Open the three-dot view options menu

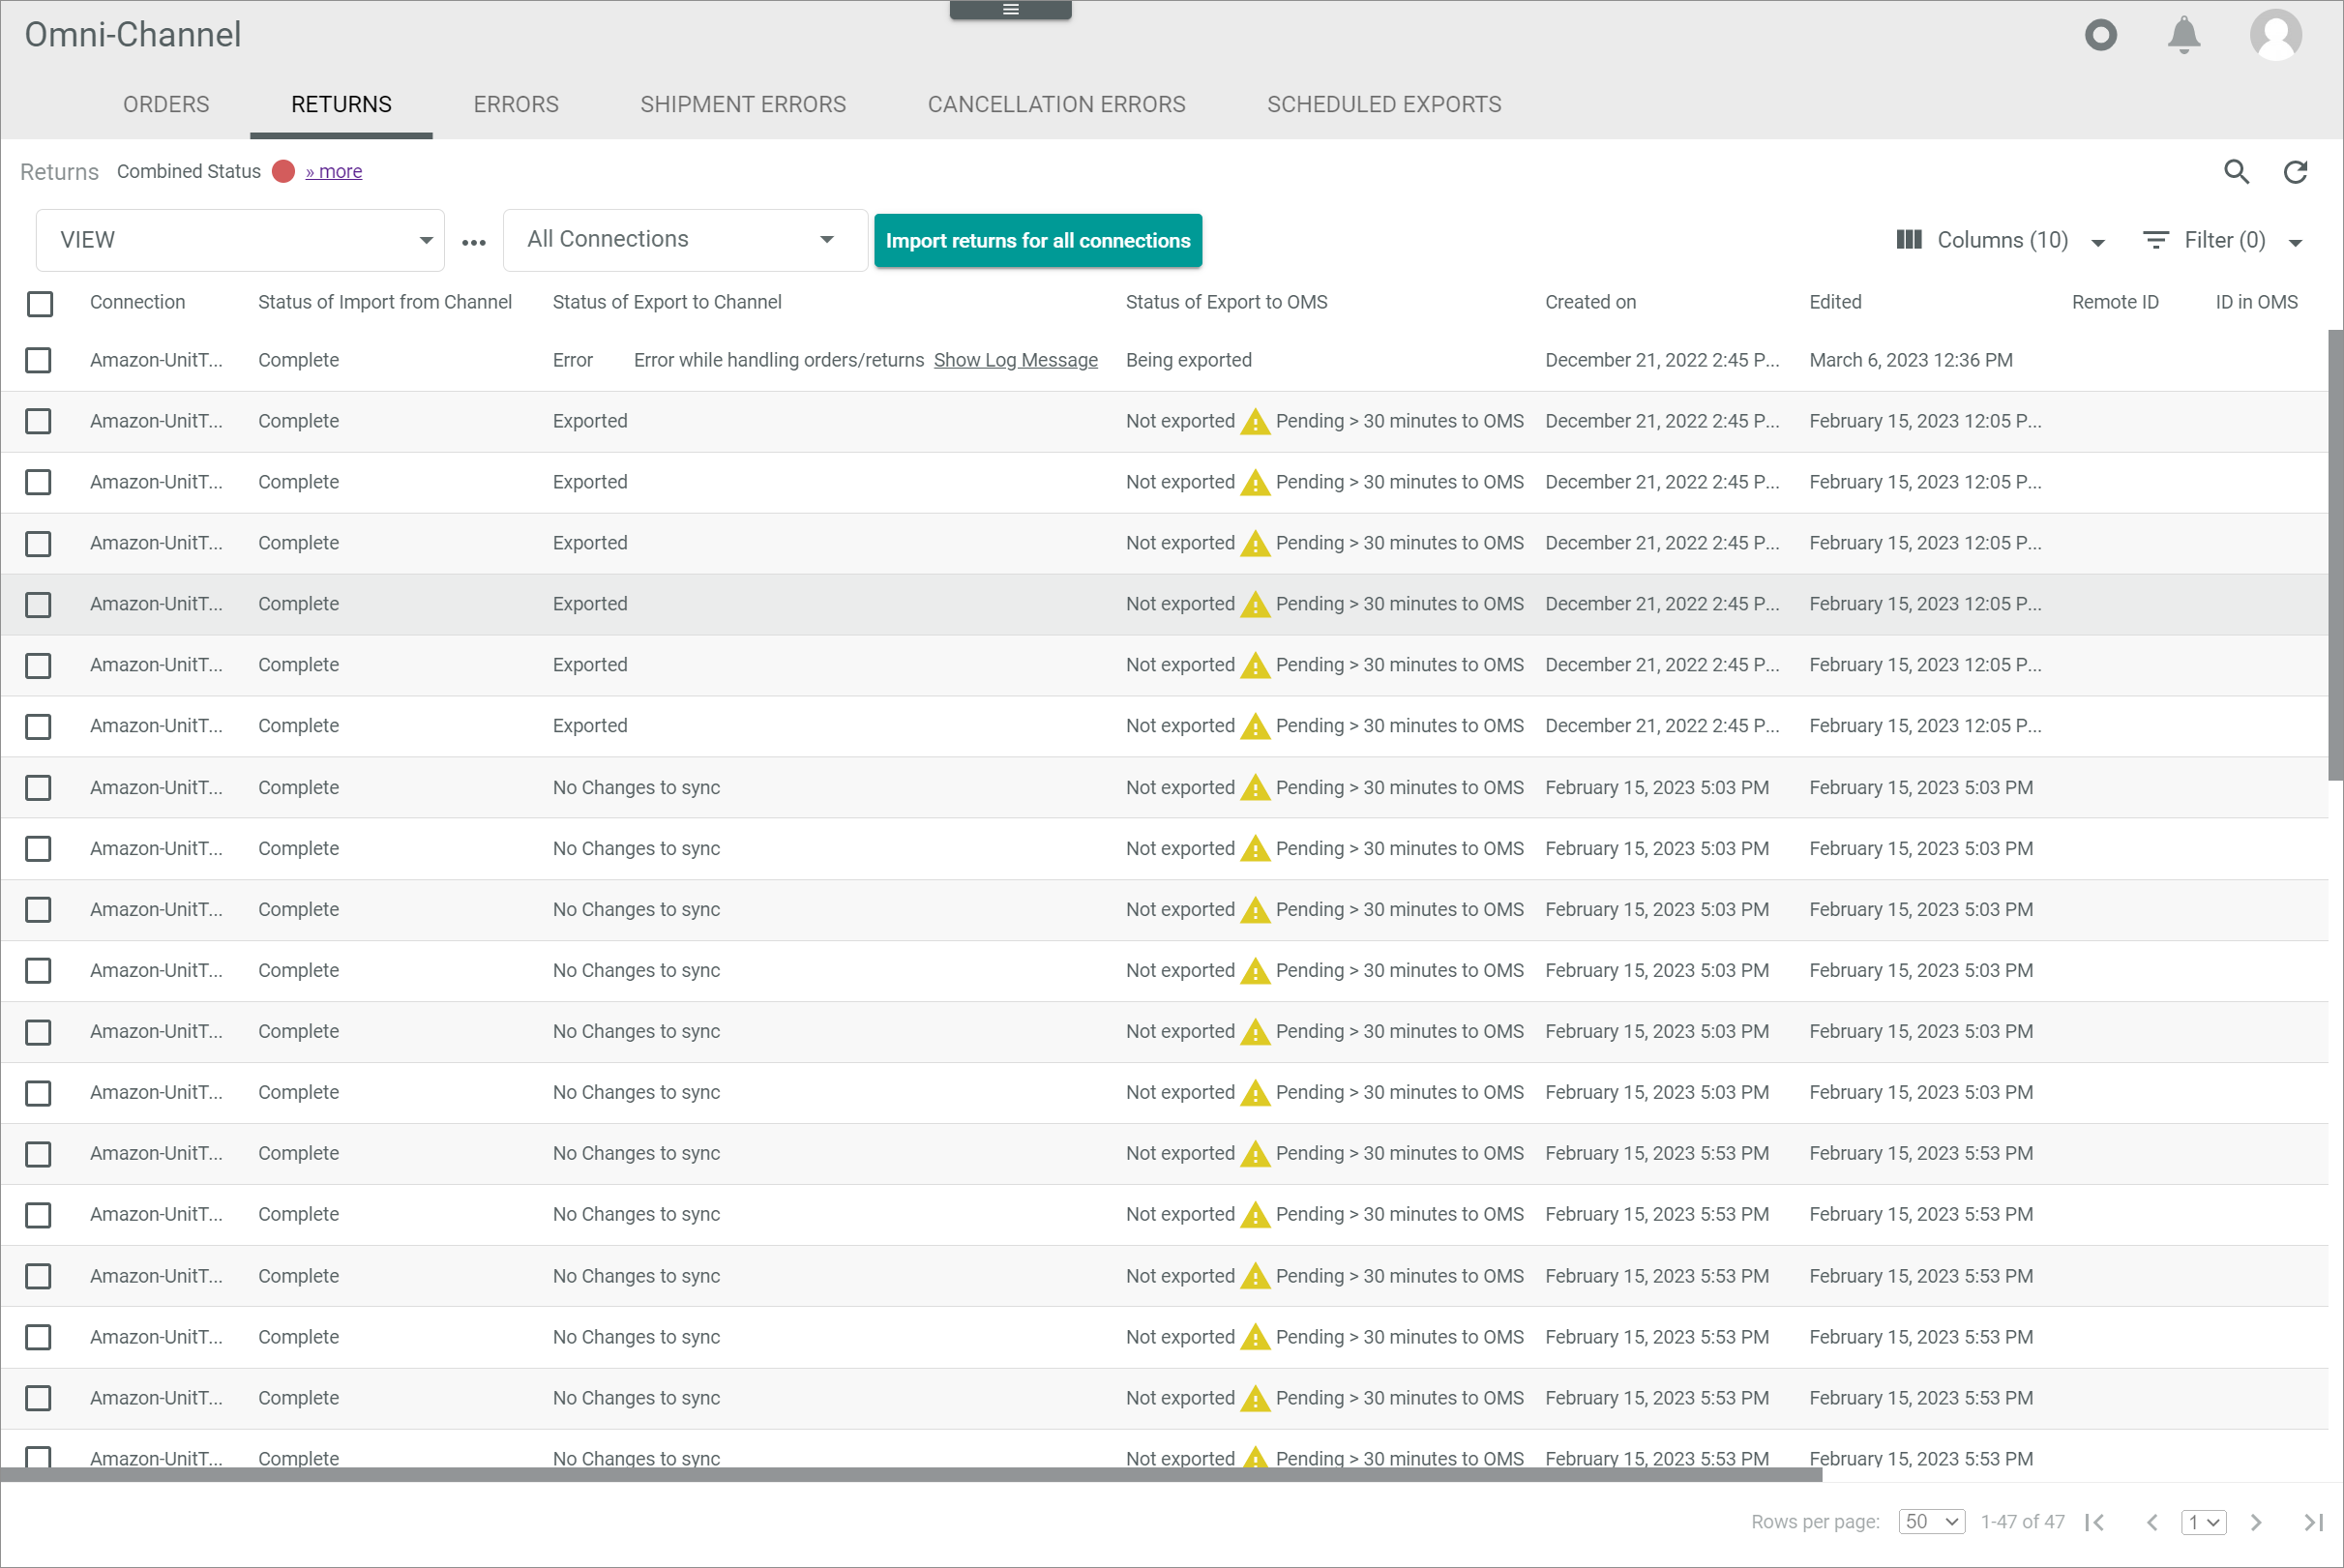coord(474,242)
